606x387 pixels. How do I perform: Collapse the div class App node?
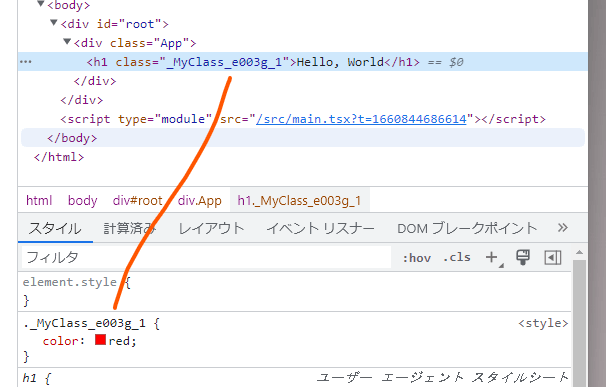pyautogui.click(x=67, y=42)
